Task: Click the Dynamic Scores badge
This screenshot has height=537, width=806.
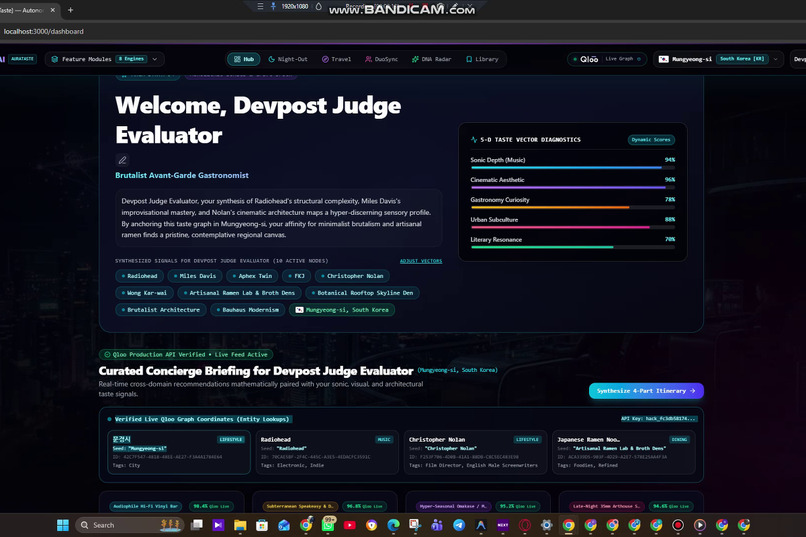Action: [651, 140]
